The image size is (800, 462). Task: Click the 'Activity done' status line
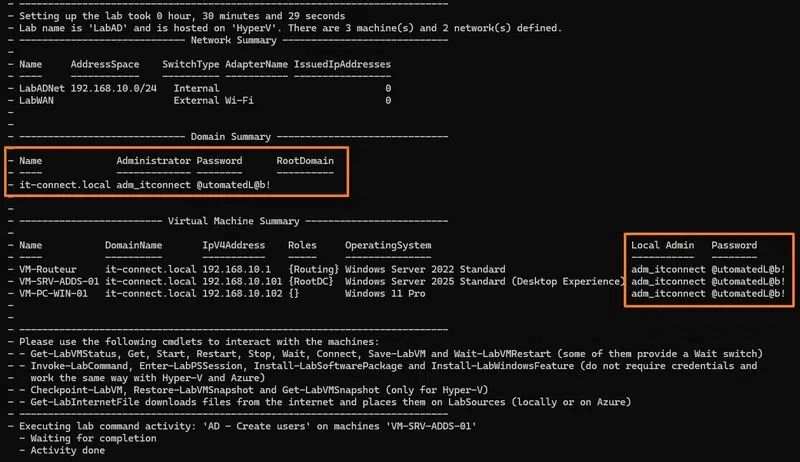[58, 449]
